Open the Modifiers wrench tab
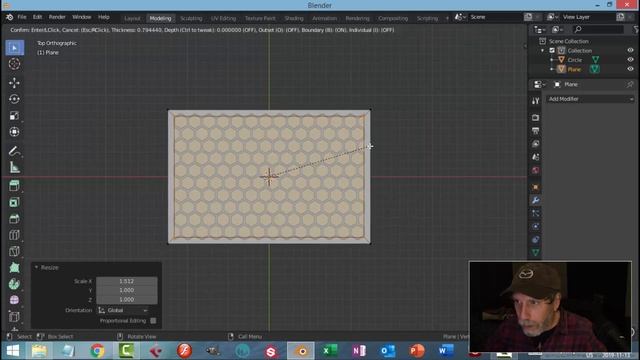 536,200
